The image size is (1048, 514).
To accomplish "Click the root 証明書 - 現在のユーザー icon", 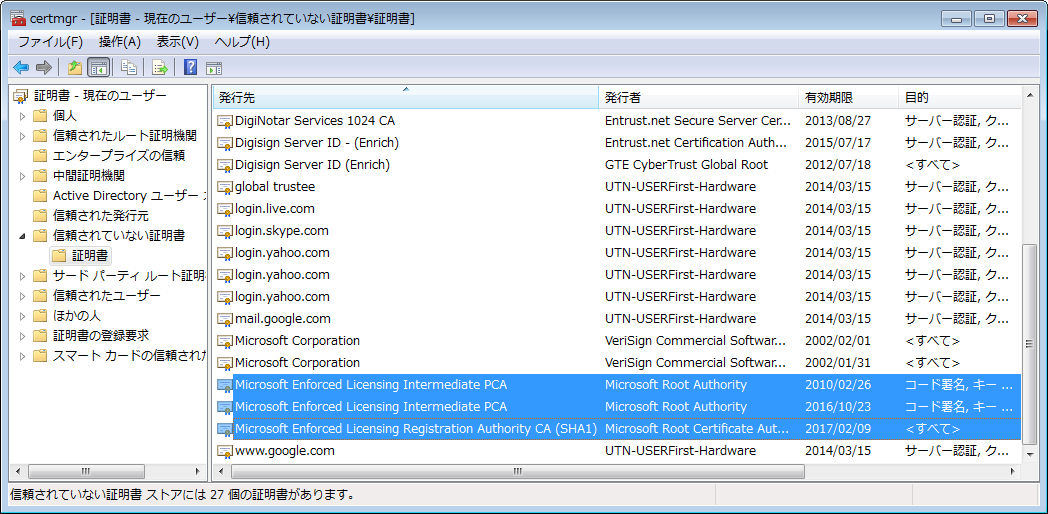I will click(21, 96).
